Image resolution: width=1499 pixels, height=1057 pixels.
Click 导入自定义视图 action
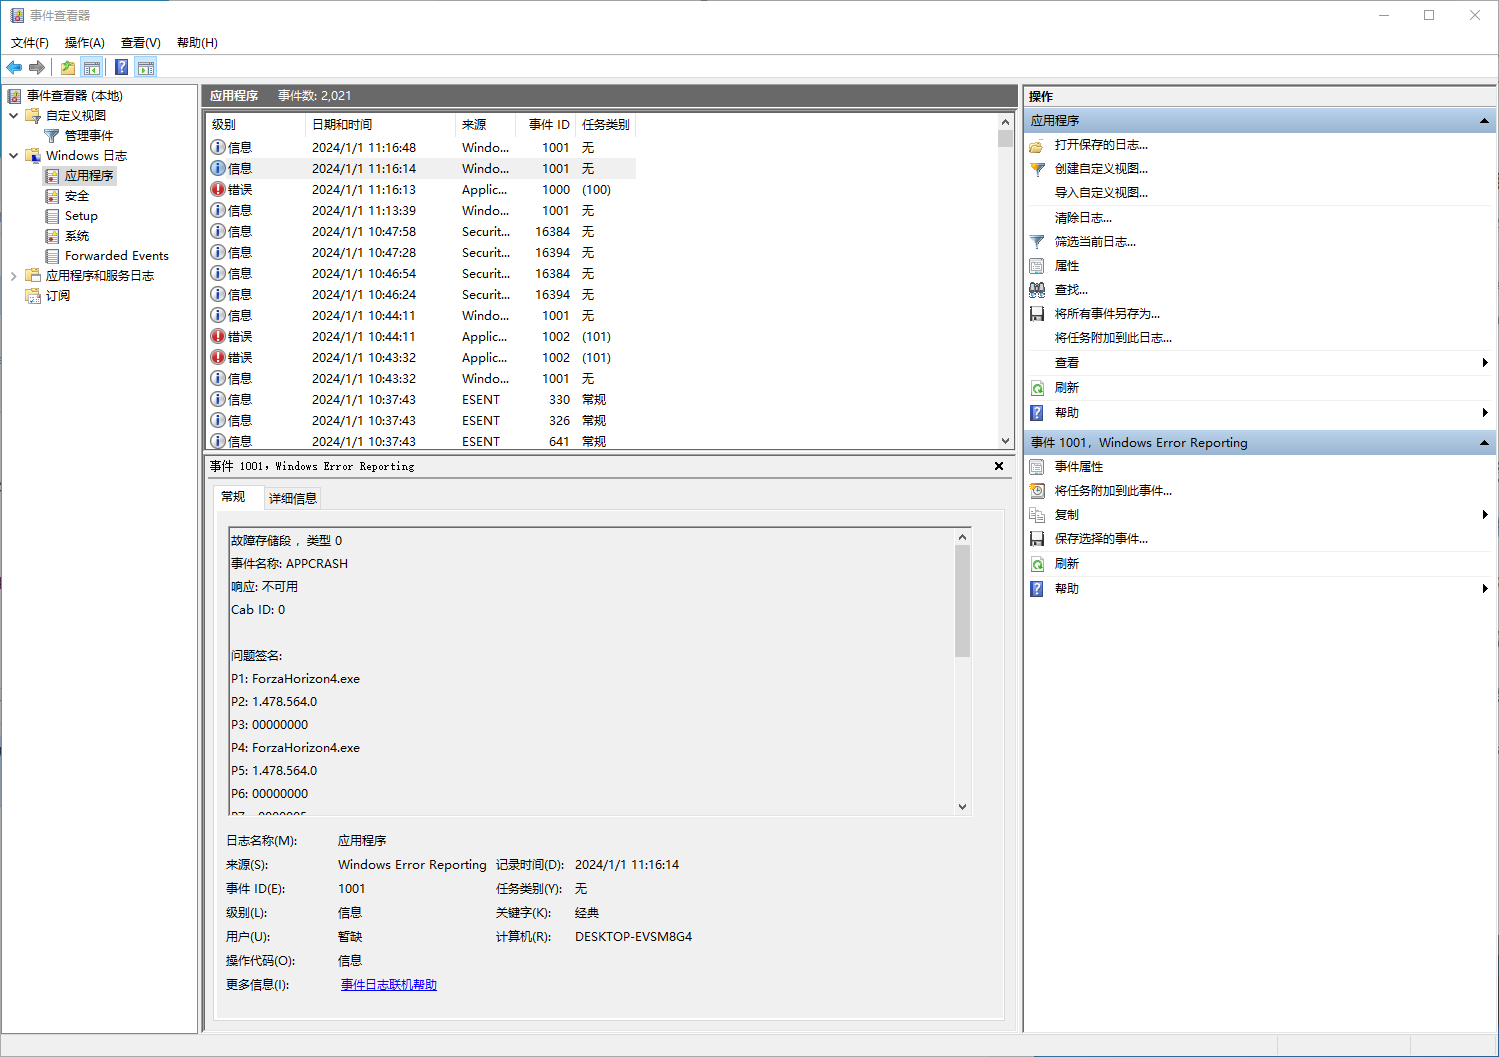click(x=1101, y=193)
